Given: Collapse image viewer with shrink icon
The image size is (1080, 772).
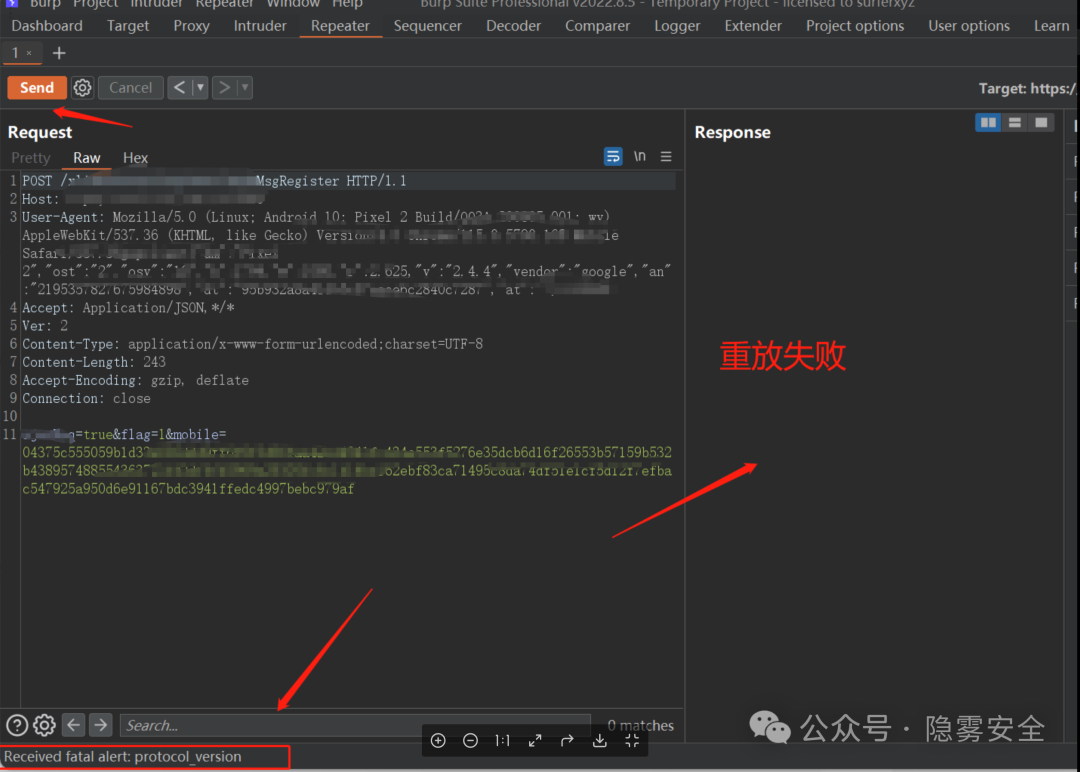Looking at the screenshot, I should (x=632, y=740).
